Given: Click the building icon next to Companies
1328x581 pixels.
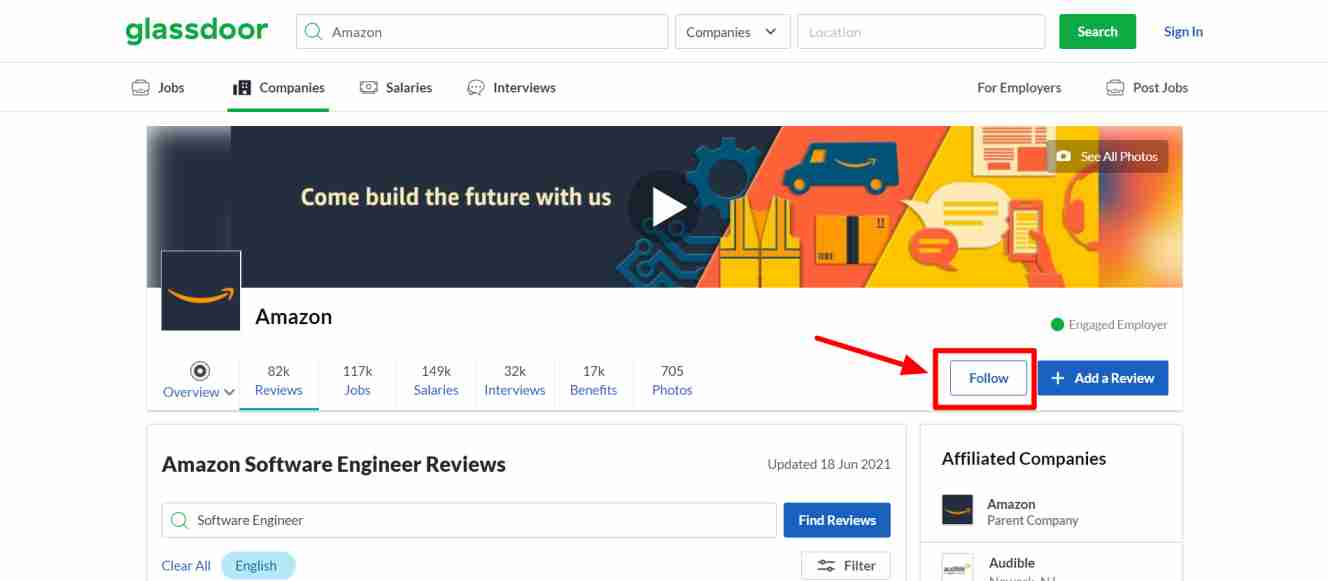Looking at the screenshot, I should (242, 88).
